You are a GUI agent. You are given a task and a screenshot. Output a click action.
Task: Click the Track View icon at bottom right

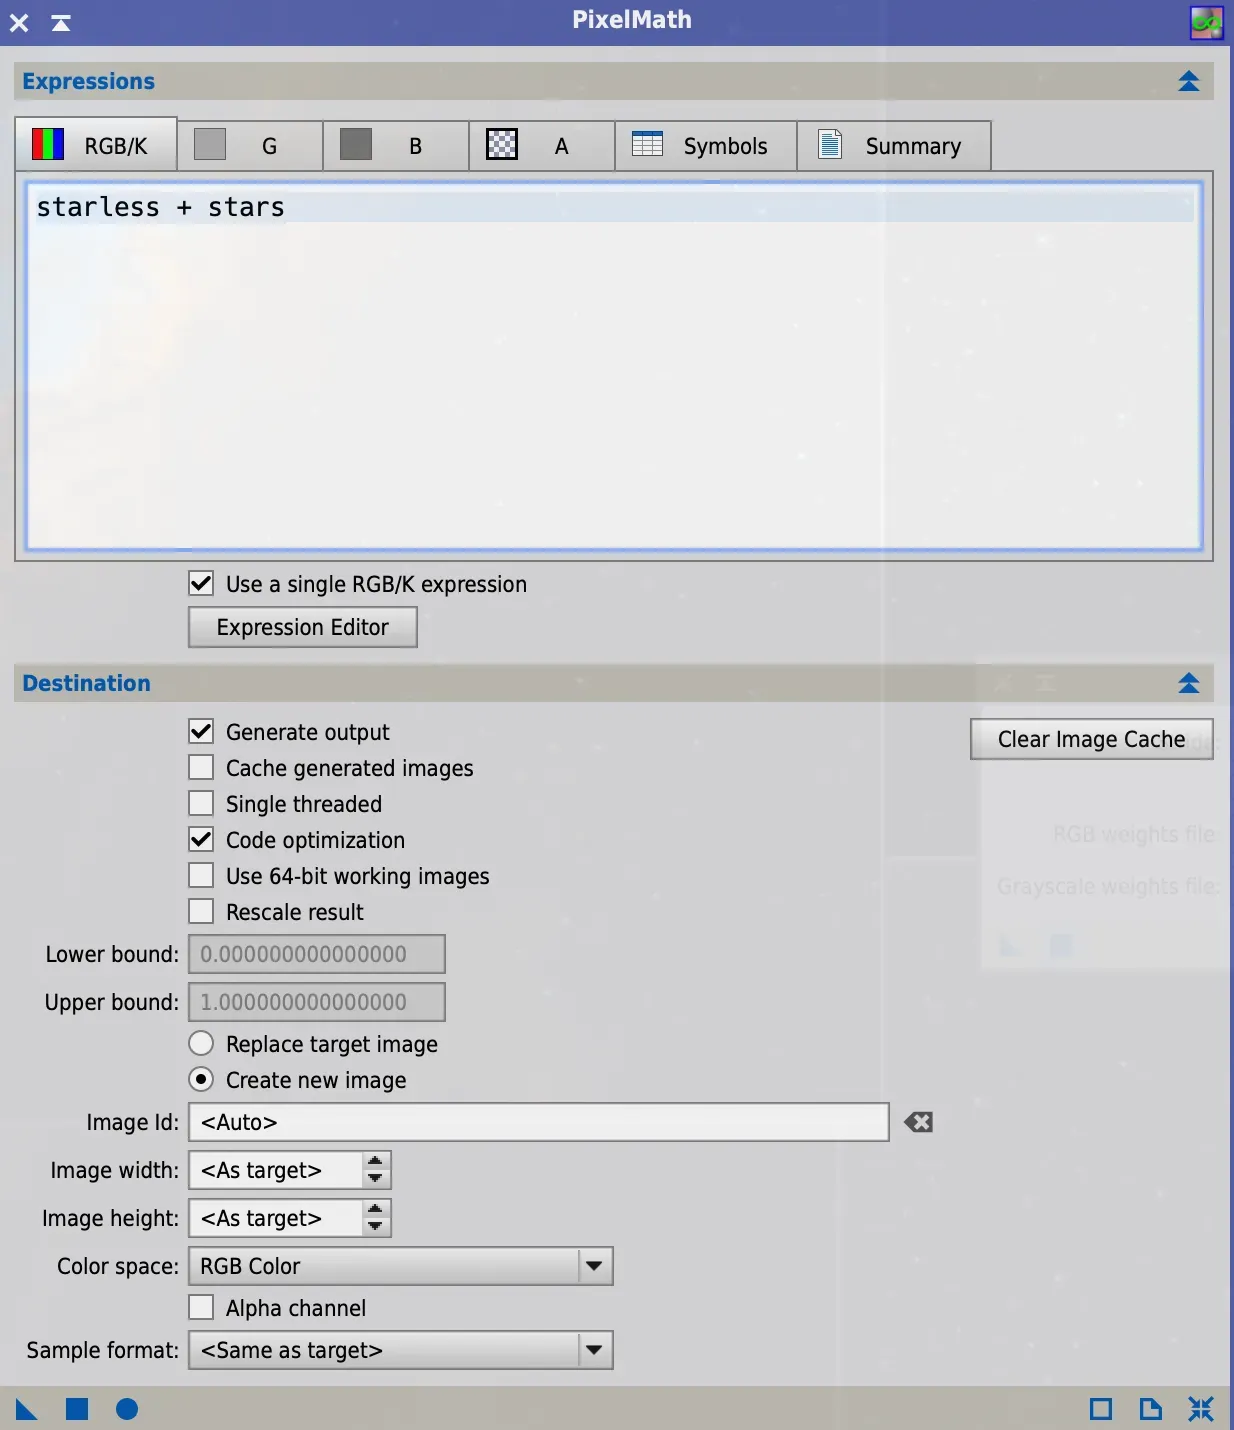point(1100,1408)
